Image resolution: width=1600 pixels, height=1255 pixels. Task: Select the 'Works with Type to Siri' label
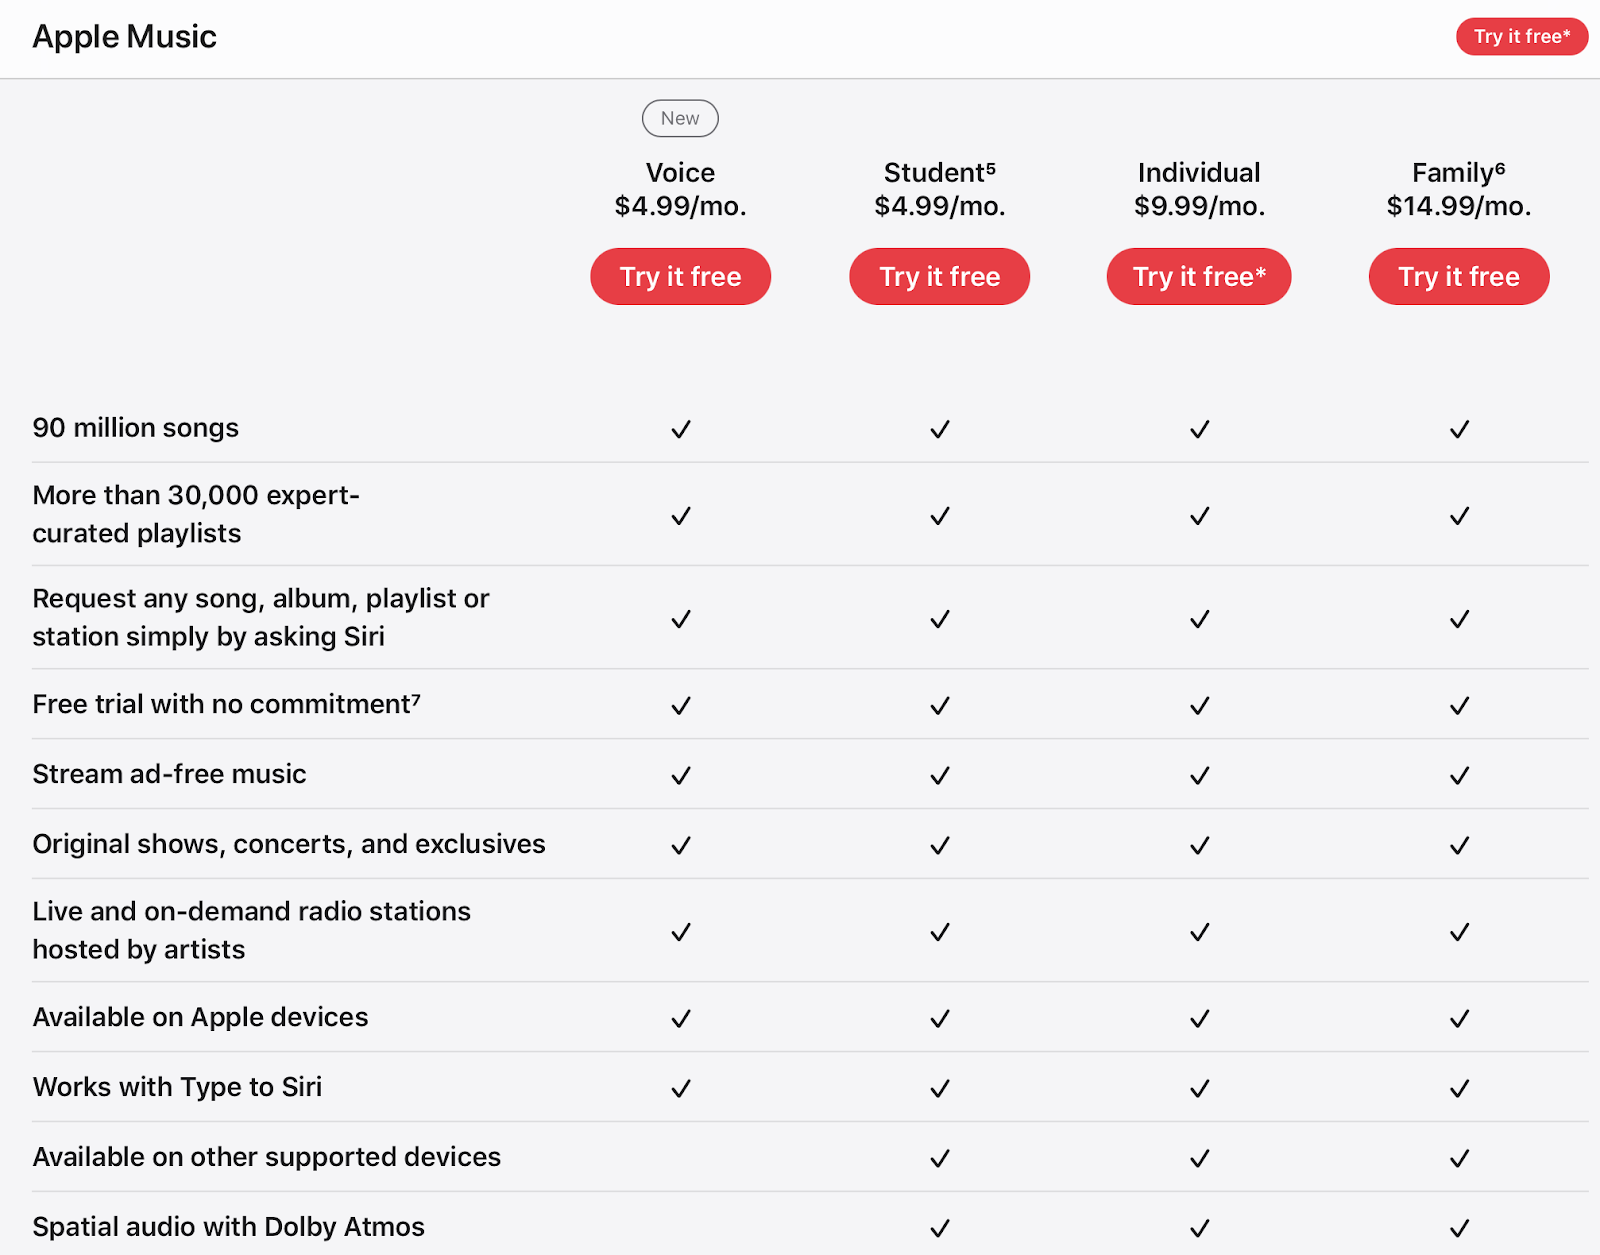tap(177, 1087)
